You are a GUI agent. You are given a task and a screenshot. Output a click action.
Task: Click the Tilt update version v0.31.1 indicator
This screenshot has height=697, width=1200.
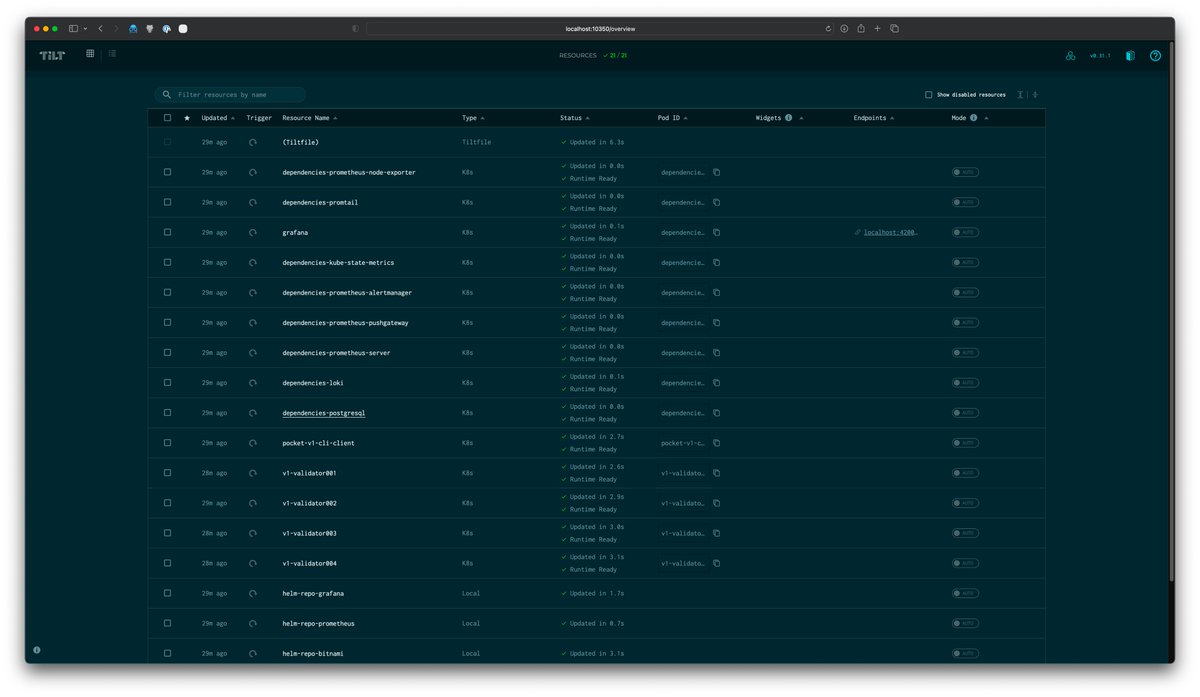(x=1100, y=56)
